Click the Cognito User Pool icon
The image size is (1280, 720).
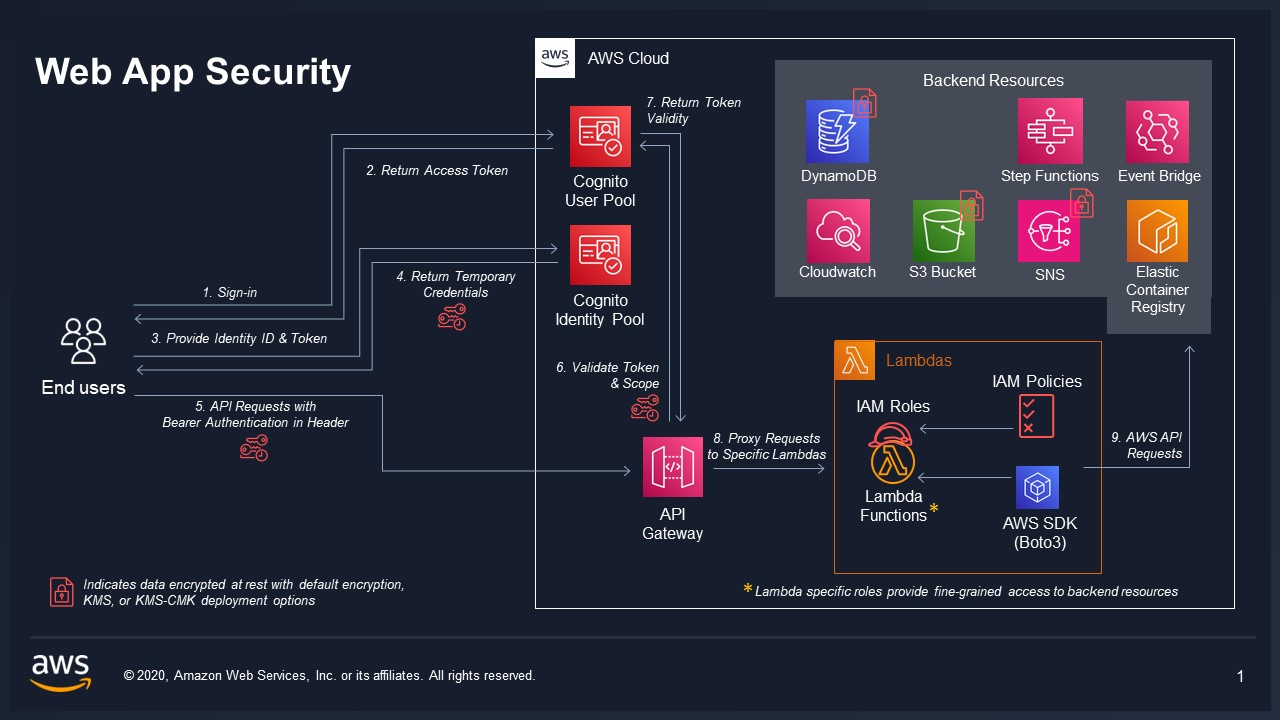(600, 136)
